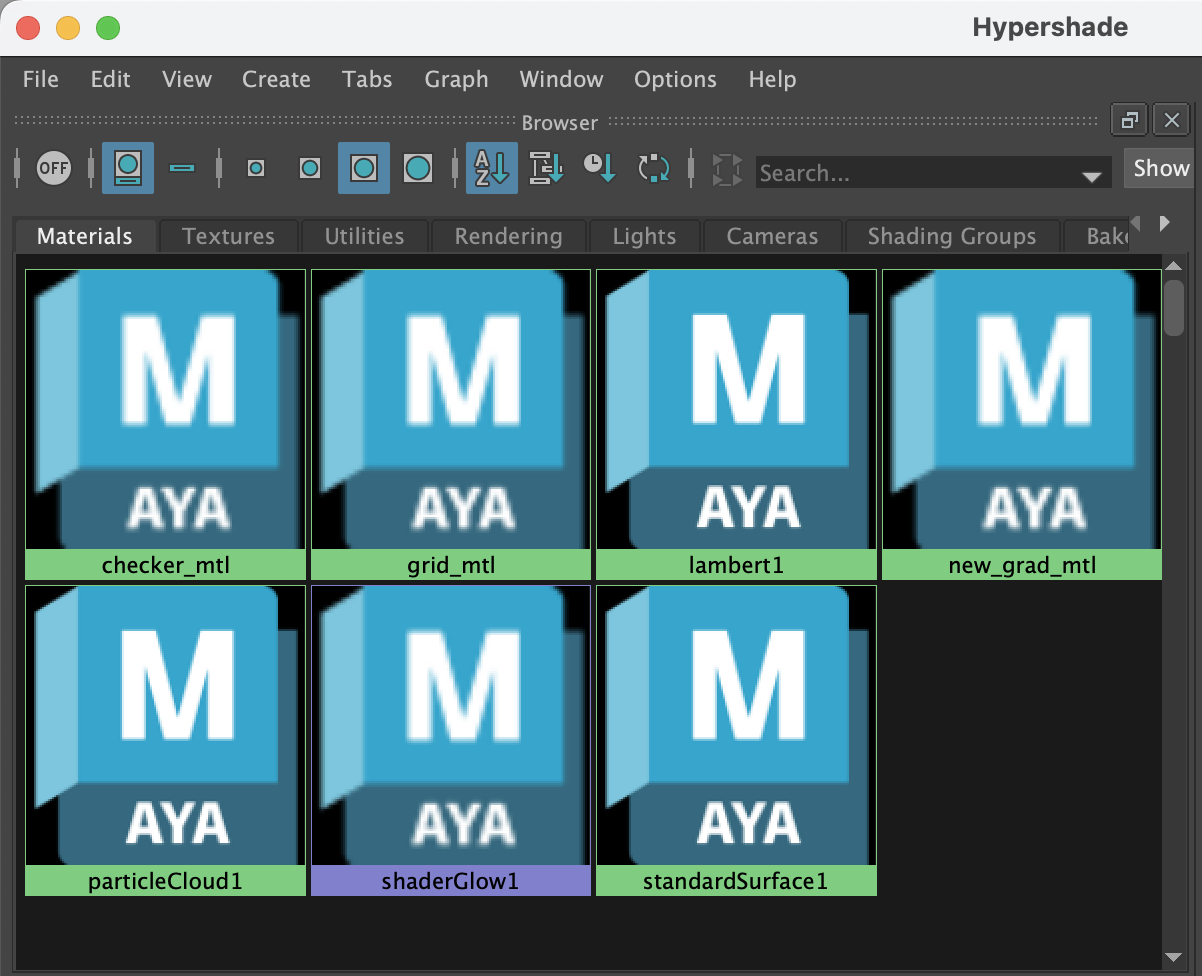Sort materials by name A-Z icon
This screenshot has height=976, width=1202.
coord(492,168)
